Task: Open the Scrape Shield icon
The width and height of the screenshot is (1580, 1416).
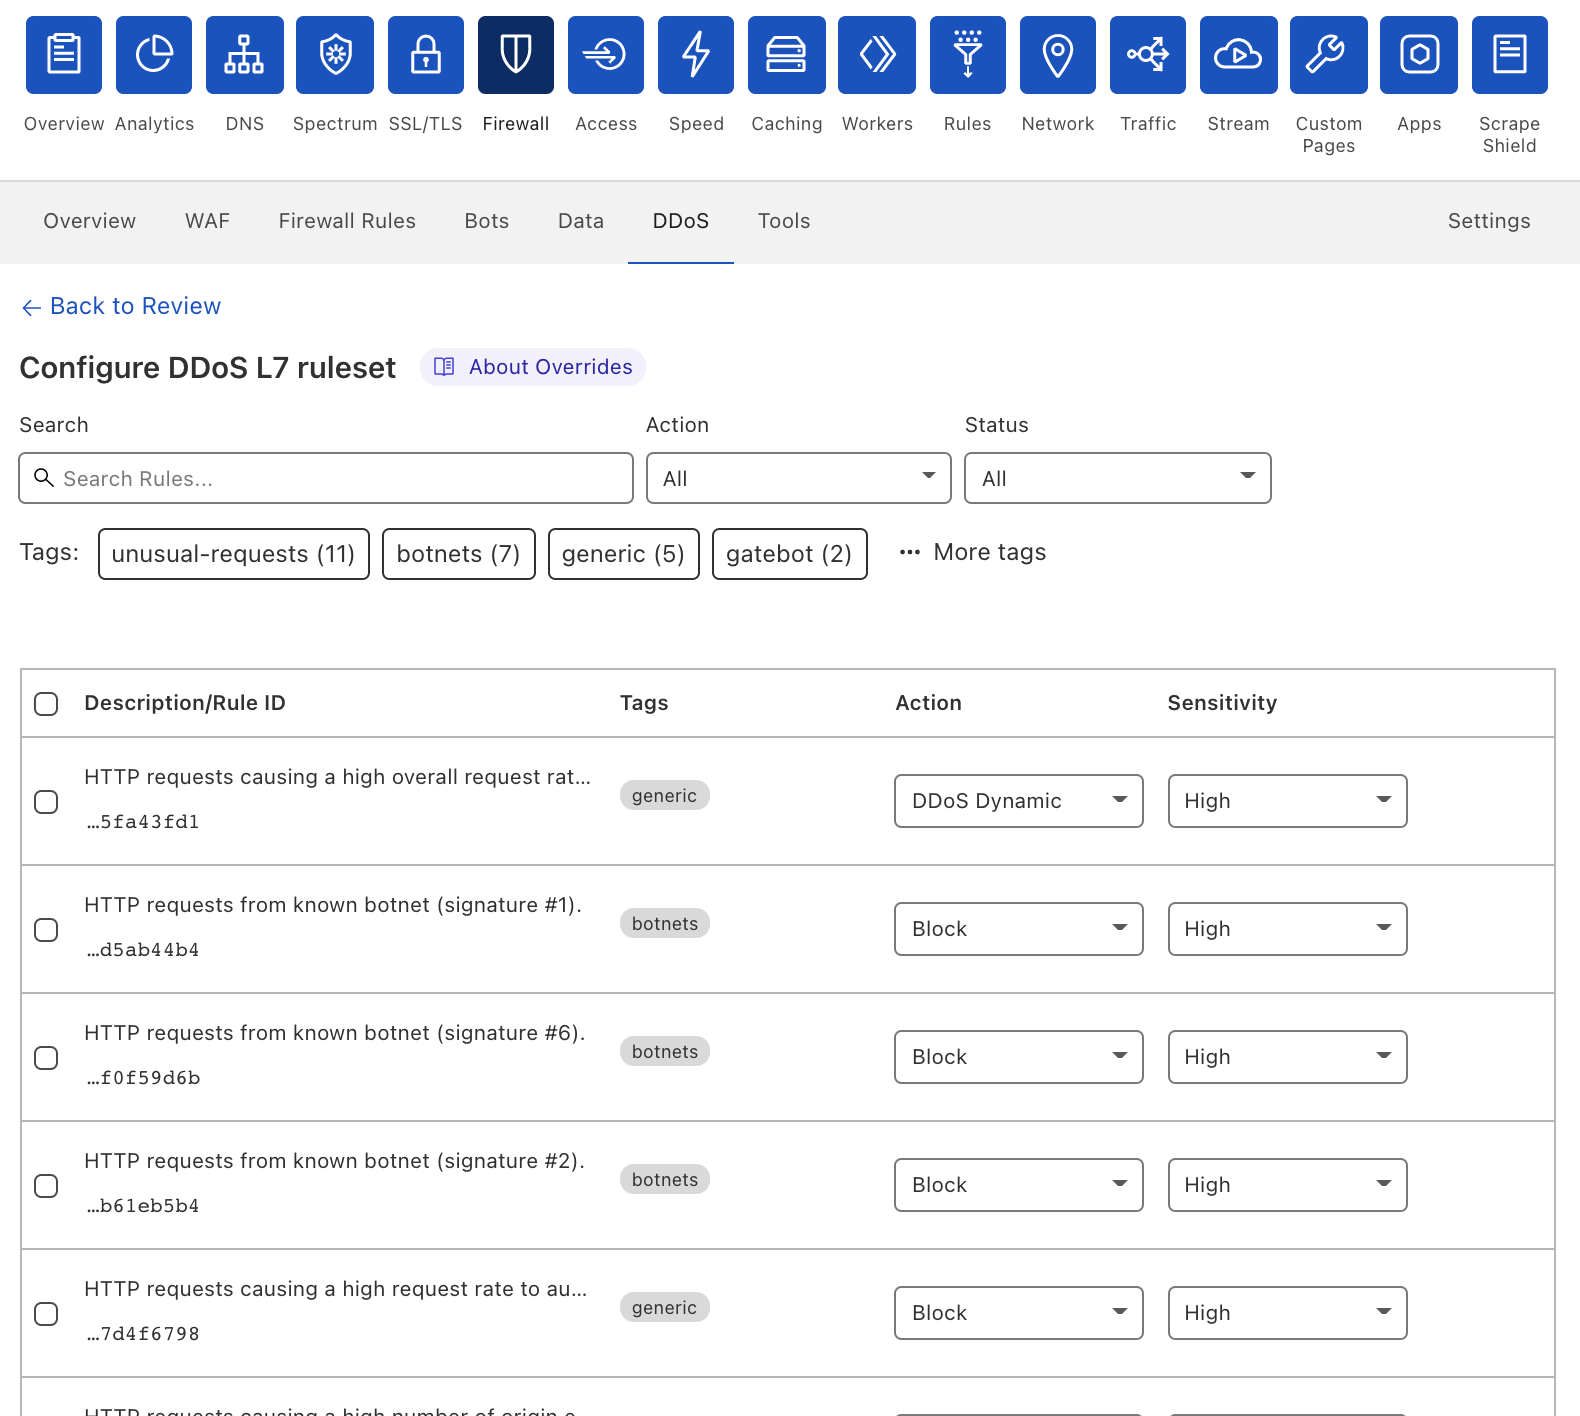Action: click(x=1509, y=55)
